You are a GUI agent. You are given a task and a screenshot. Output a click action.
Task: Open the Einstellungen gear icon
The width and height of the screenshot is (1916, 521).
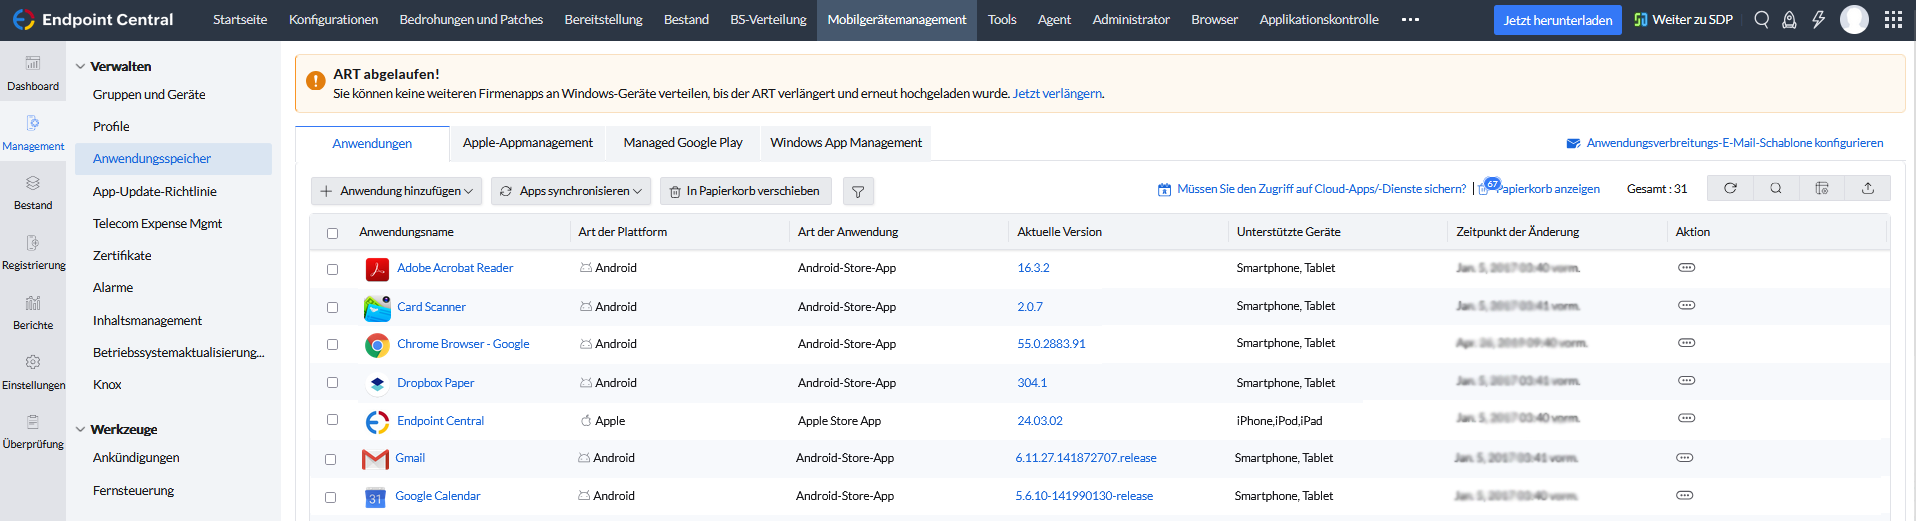tap(33, 362)
